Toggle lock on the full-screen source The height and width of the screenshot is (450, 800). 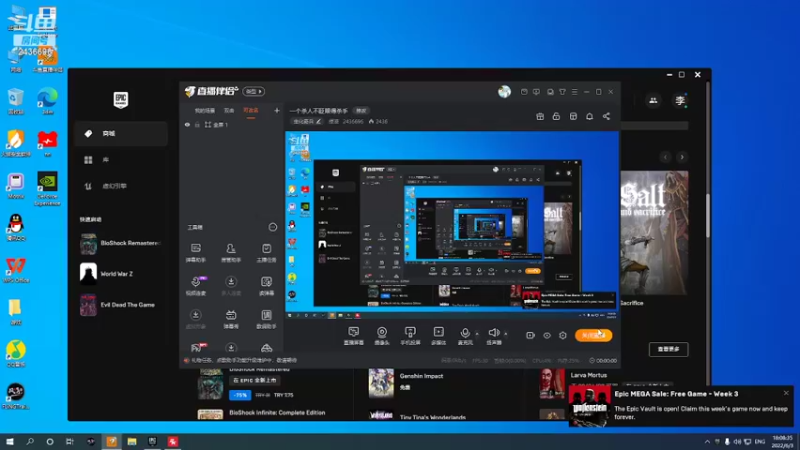coord(197,125)
